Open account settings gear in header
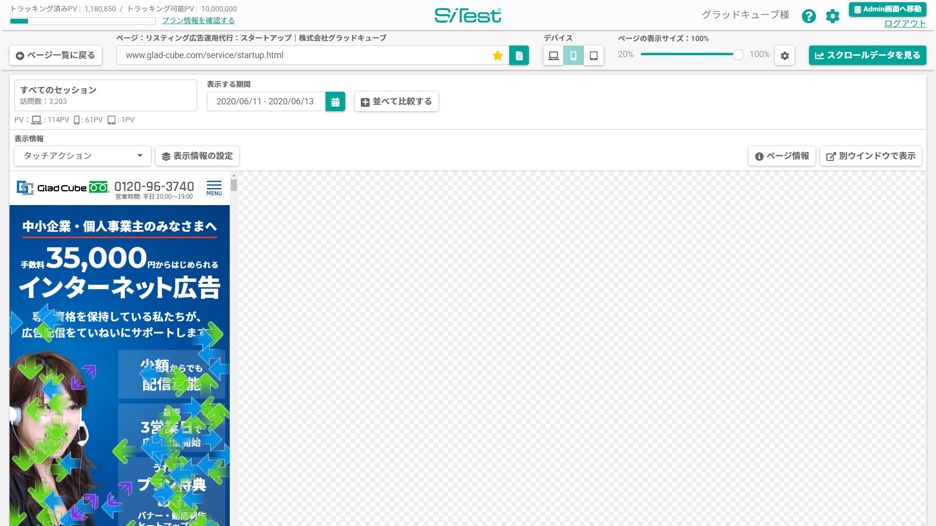The image size is (936, 526). pos(832,16)
